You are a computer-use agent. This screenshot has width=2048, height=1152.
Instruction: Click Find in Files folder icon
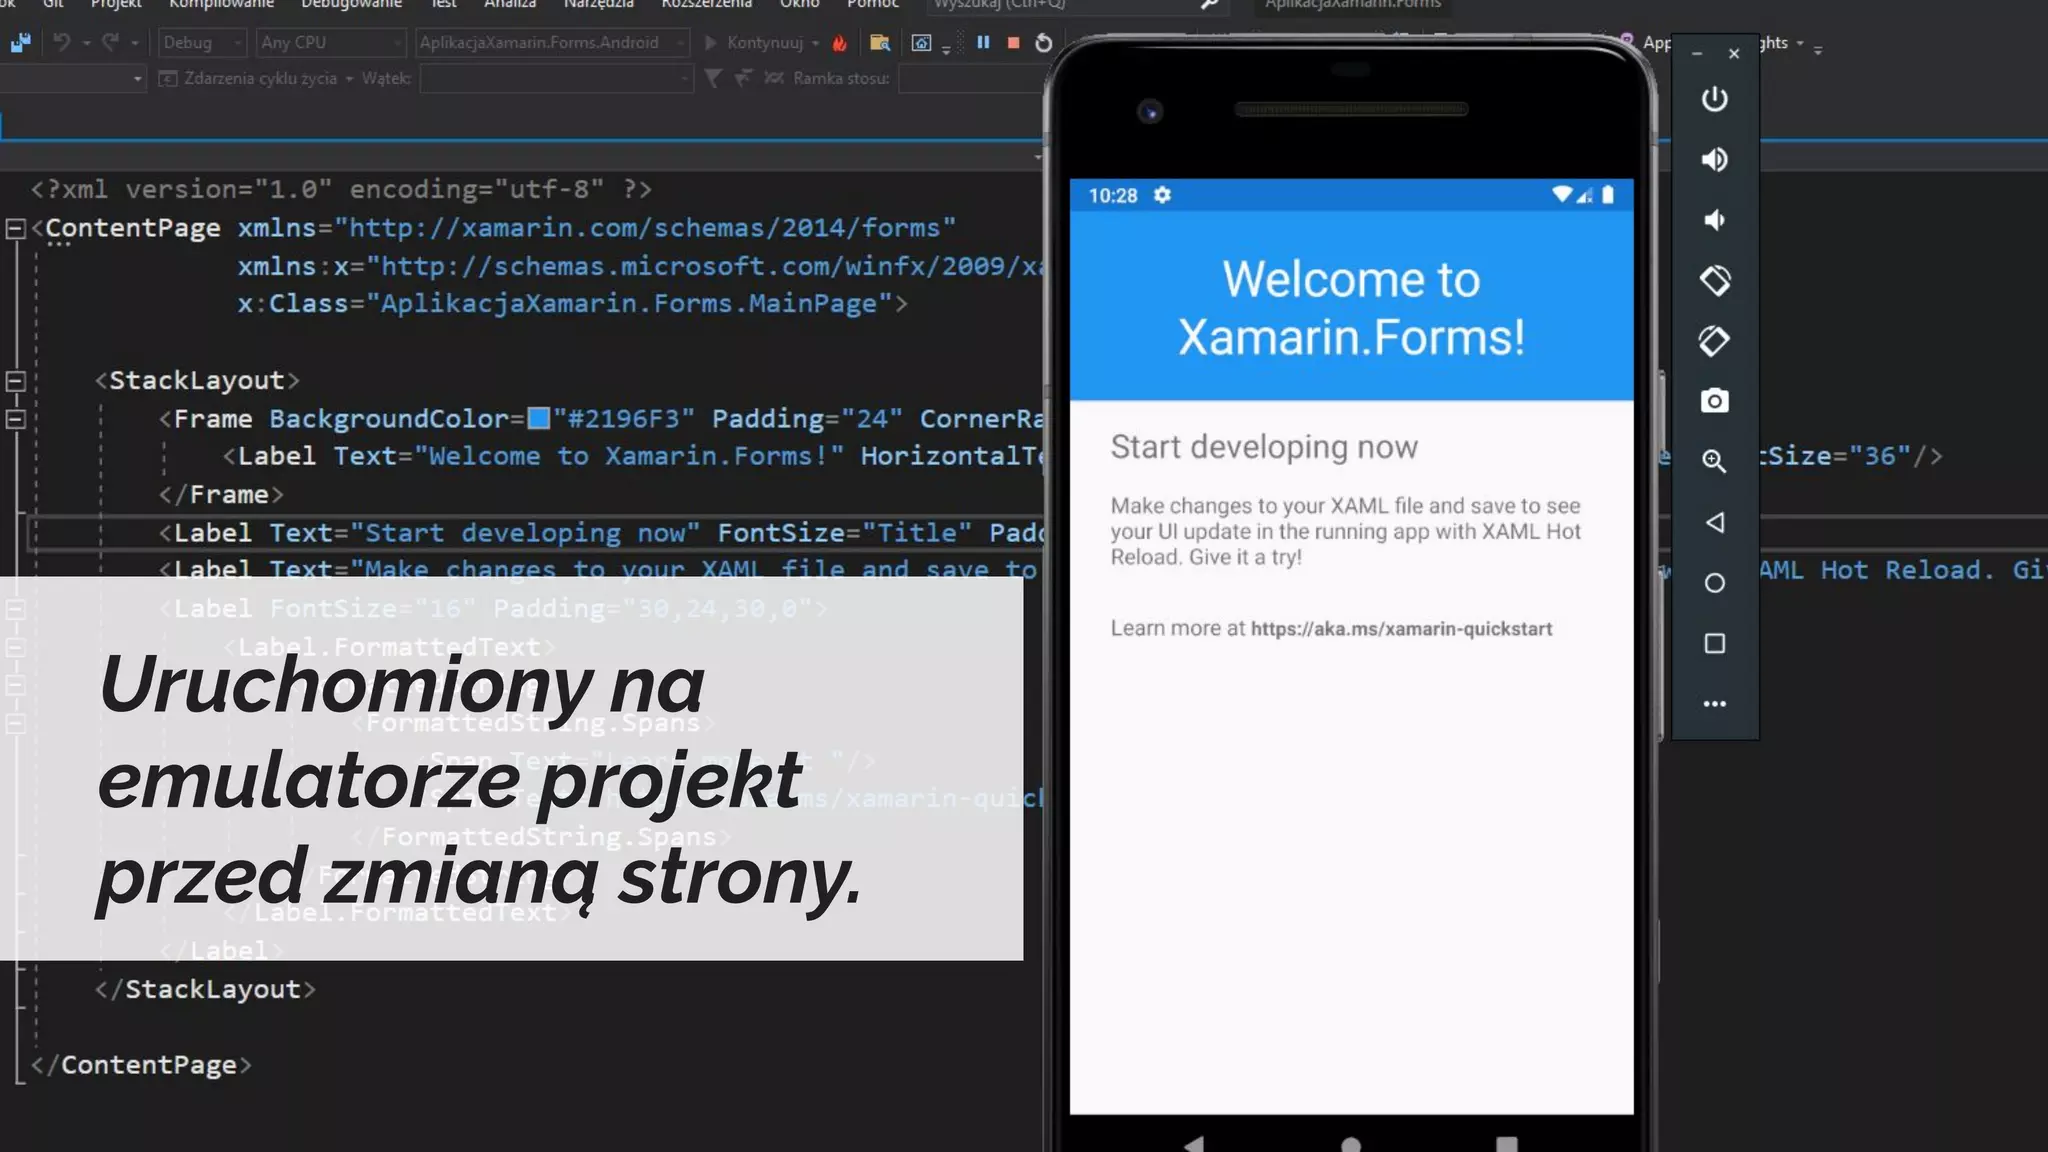tap(880, 42)
